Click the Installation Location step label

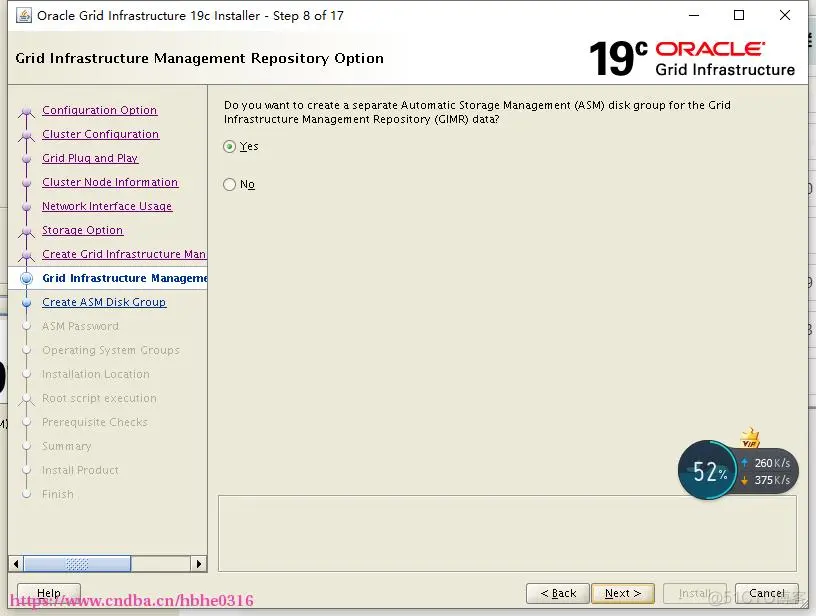coord(96,374)
